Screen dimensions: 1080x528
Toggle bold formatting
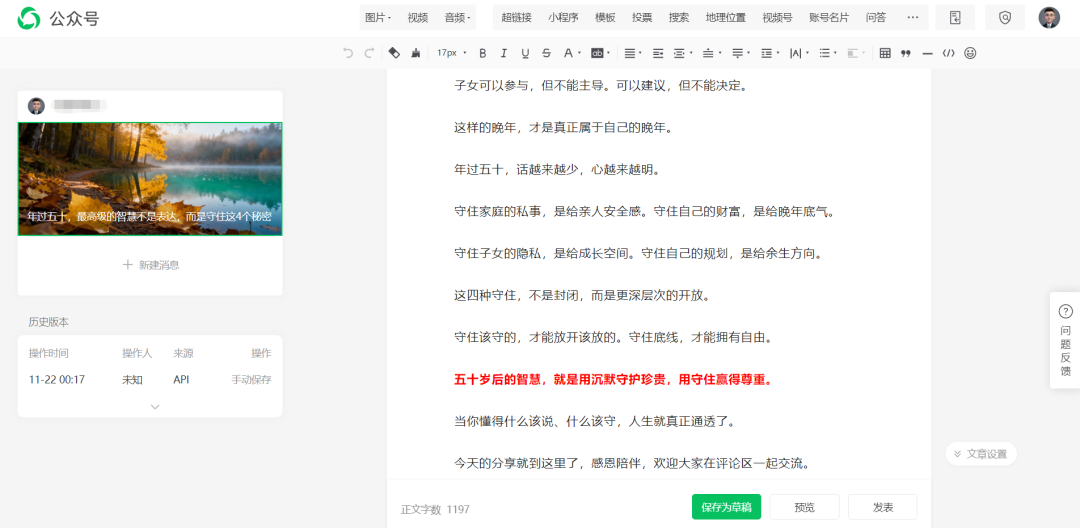point(482,53)
